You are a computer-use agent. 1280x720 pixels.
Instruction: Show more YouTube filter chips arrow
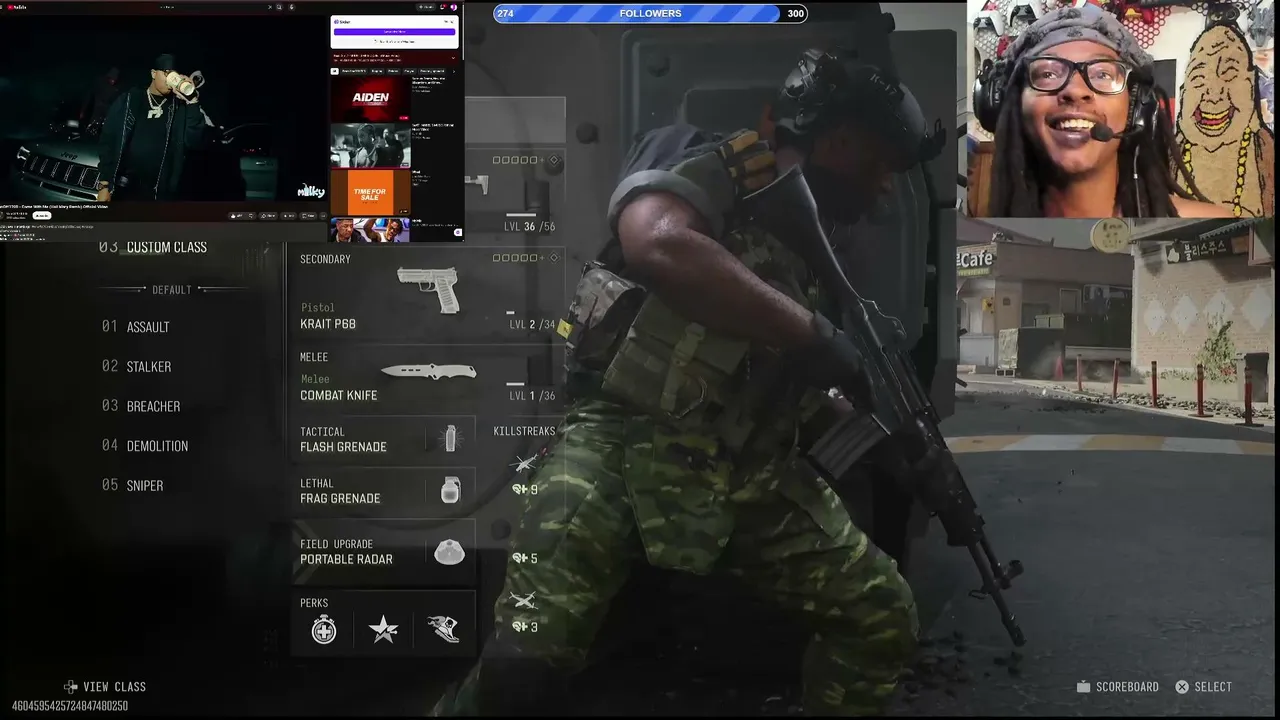454,71
